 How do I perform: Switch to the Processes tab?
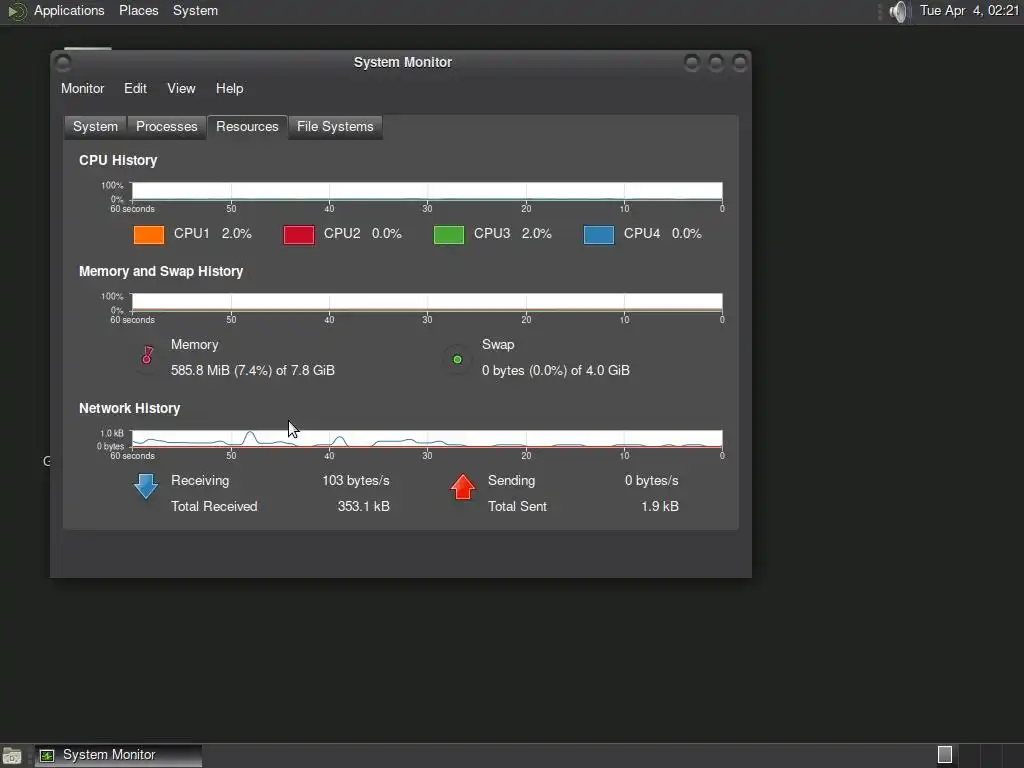(167, 127)
